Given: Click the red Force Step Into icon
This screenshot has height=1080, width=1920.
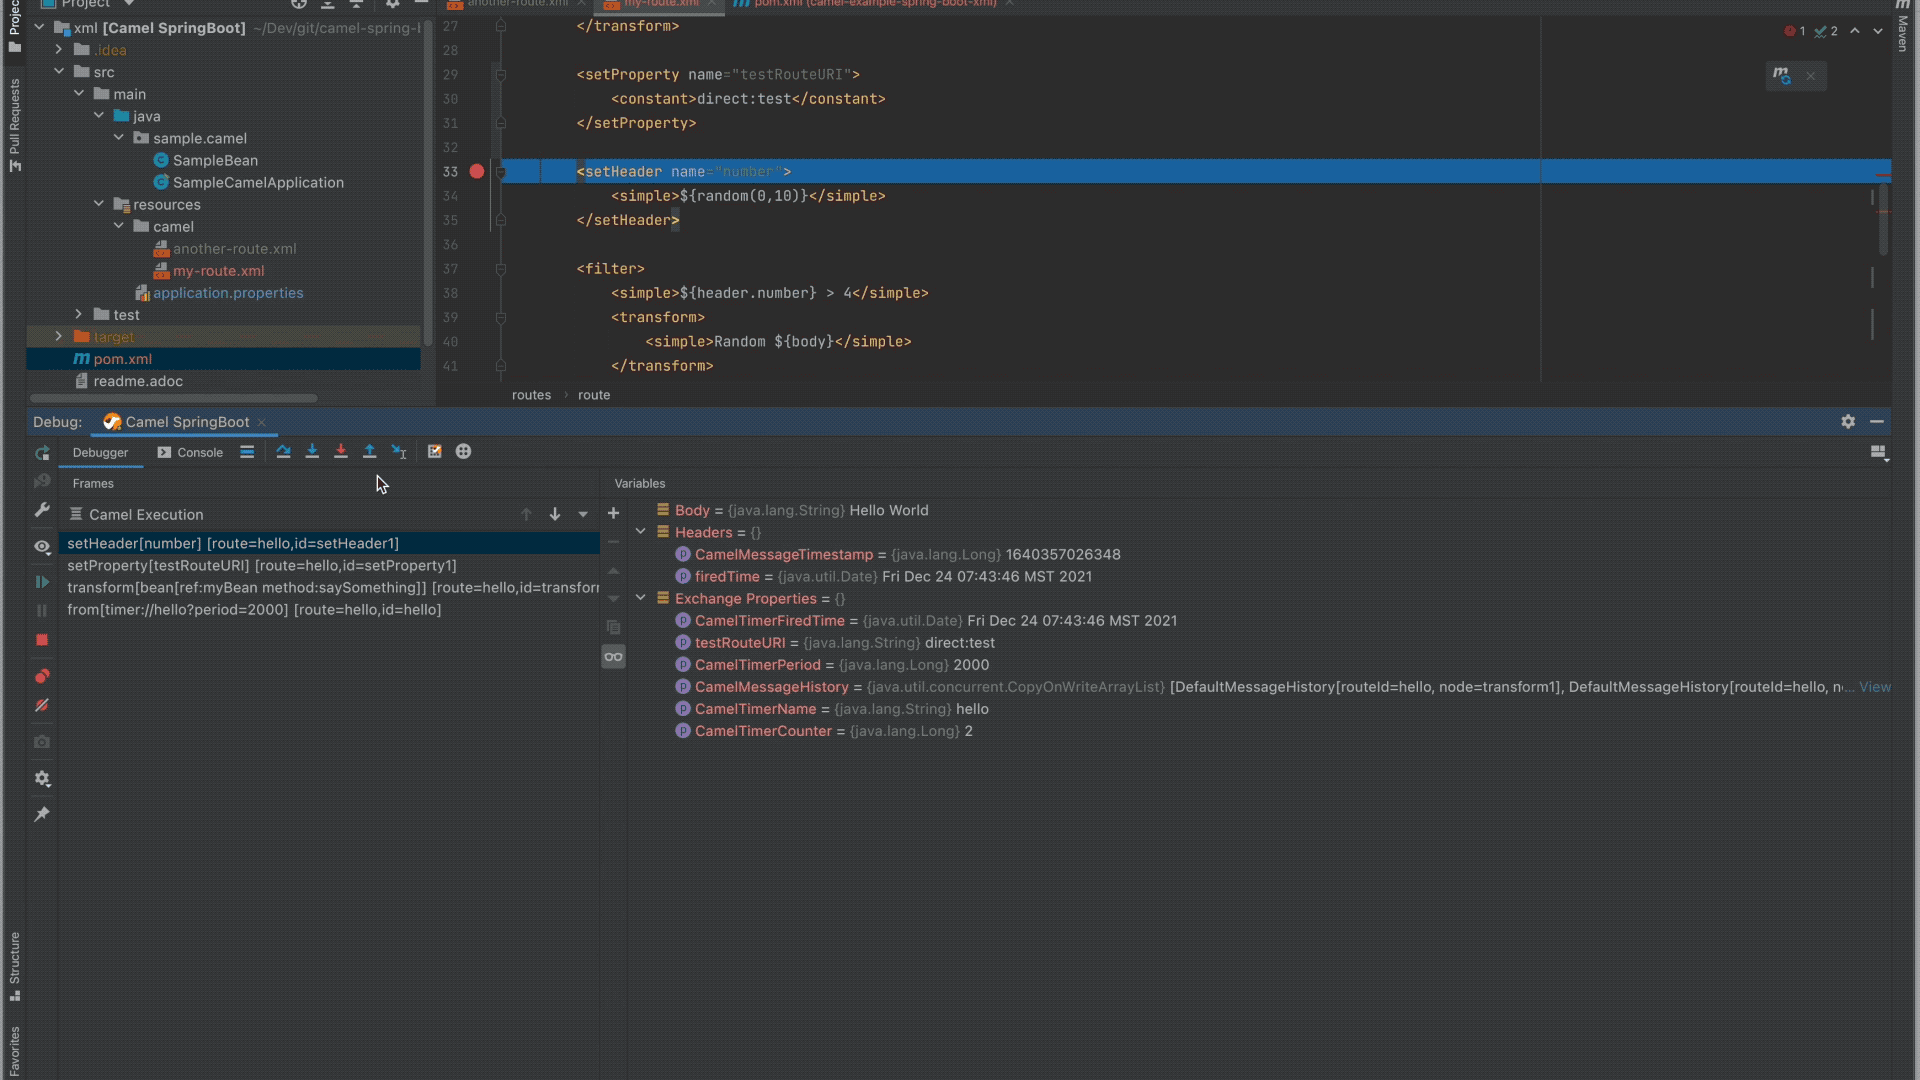Looking at the screenshot, I should click(341, 452).
